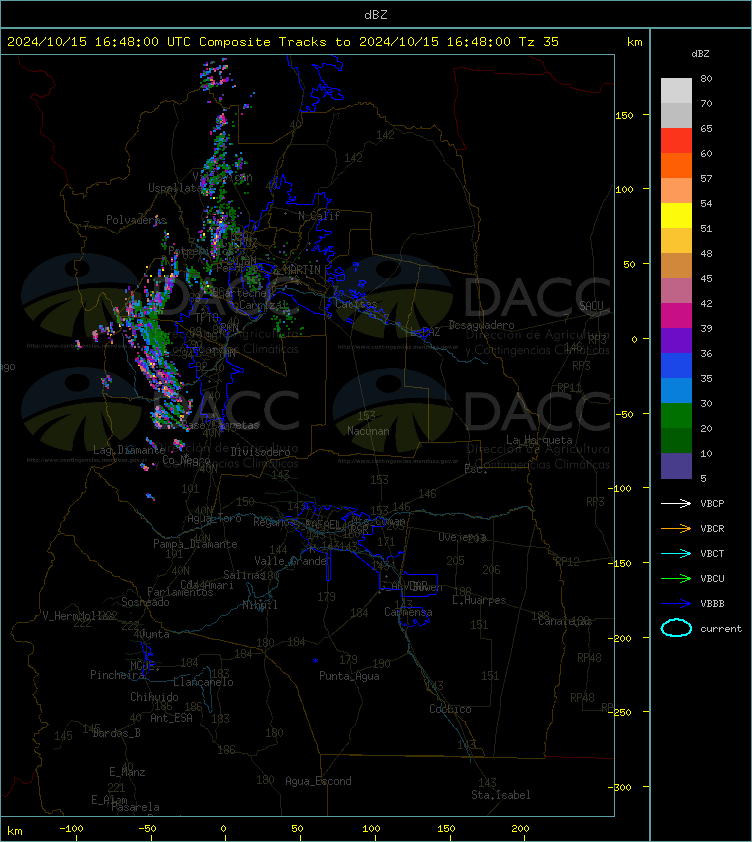The height and width of the screenshot is (842, 752).
Task: Click the 'Ant_ESA' map label
Action: tap(171, 717)
